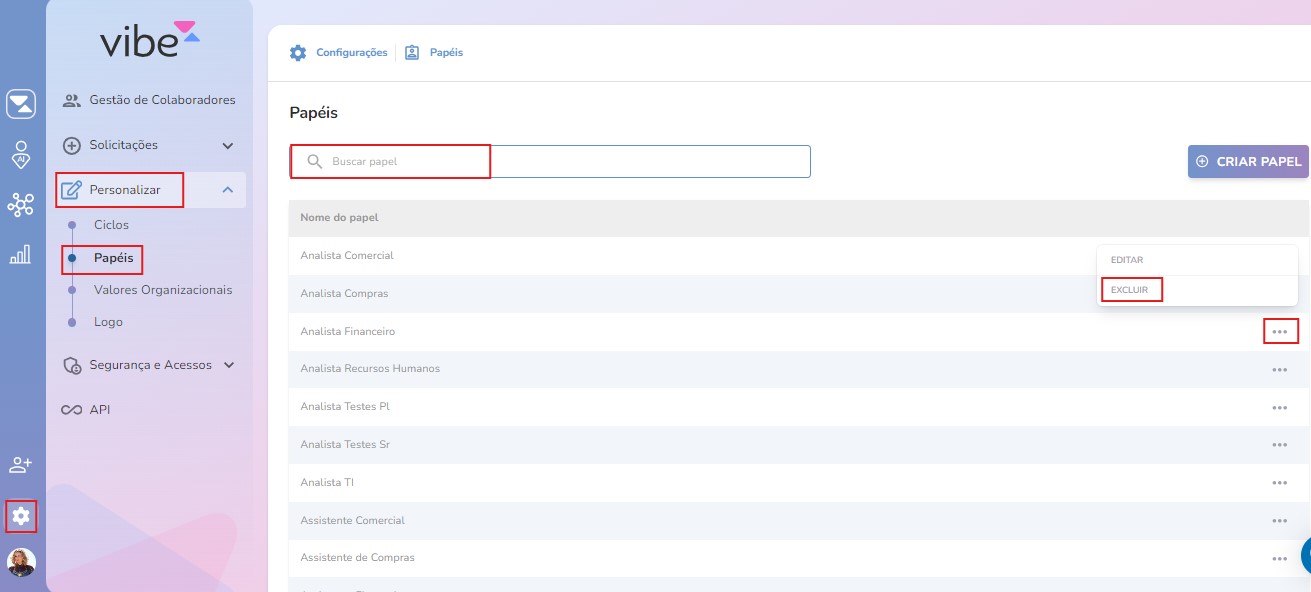Image resolution: width=1311 pixels, height=592 pixels.
Task: Click the add user icon in left rail
Action: pos(21,465)
